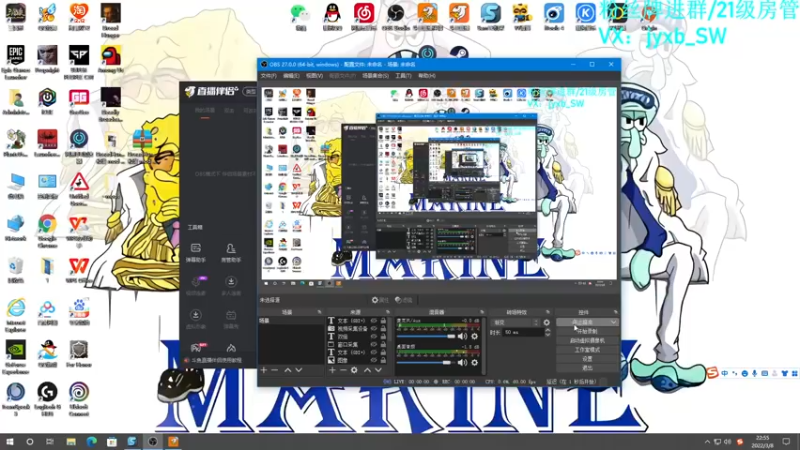The width and height of the screenshot is (800, 450).
Task: Mute the 桌面音频 audio channel
Action: 462,362
